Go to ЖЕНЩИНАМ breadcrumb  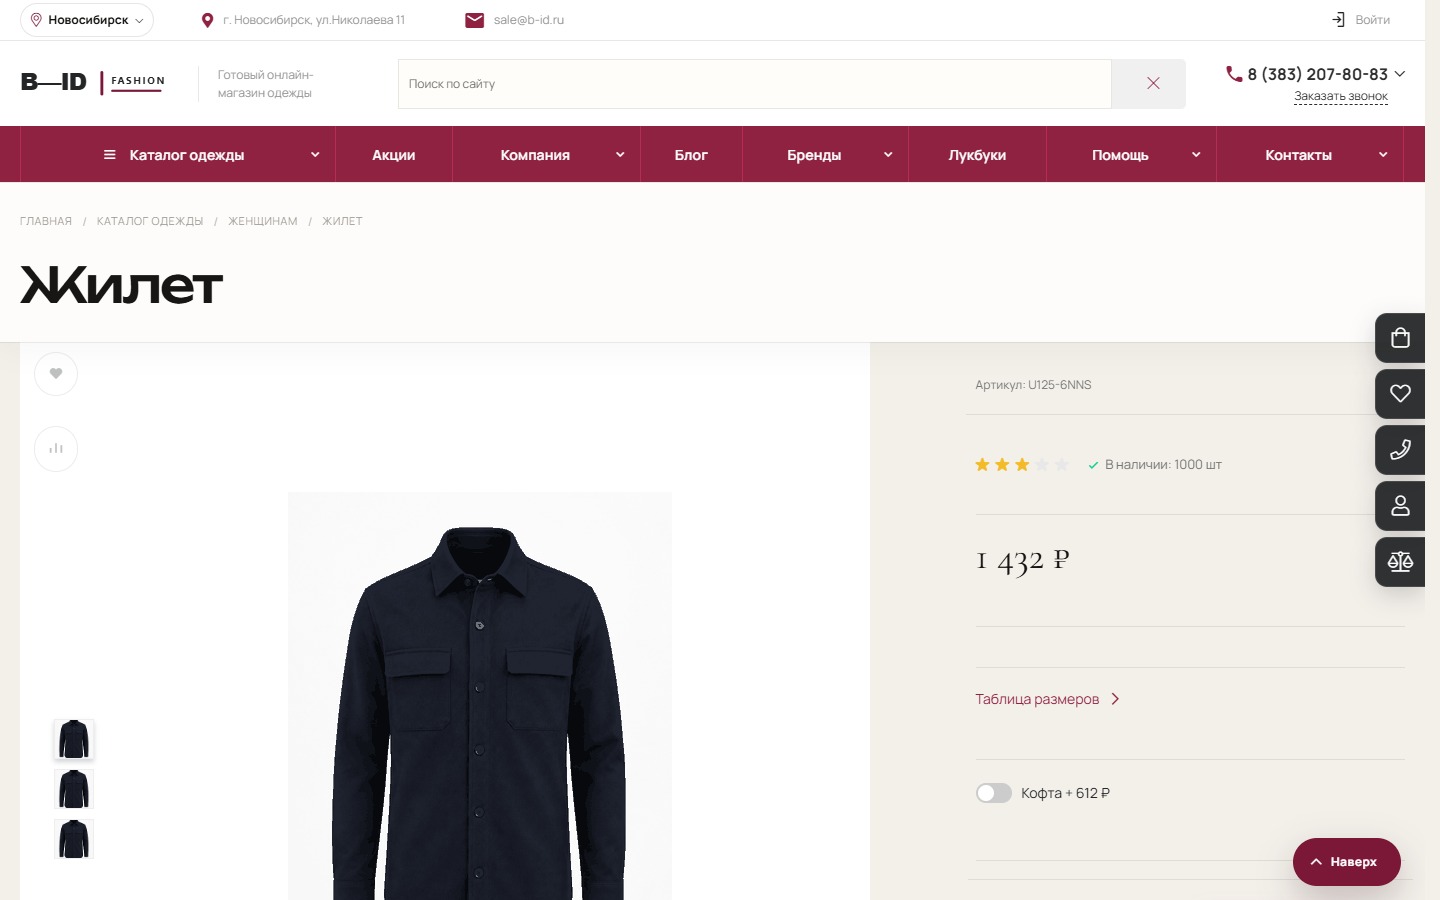point(263,222)
